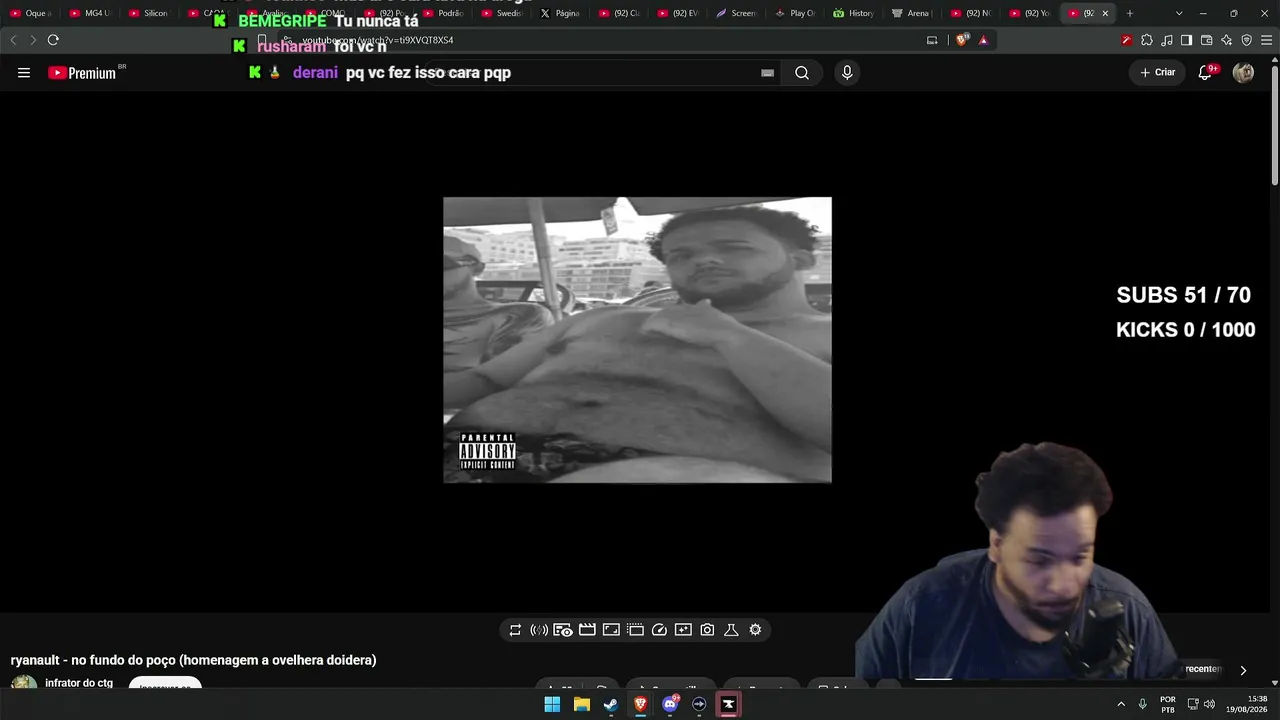Open the system volume speaker control
This screenshot has height=720, width=1280.
click(x=1210, y=704)
